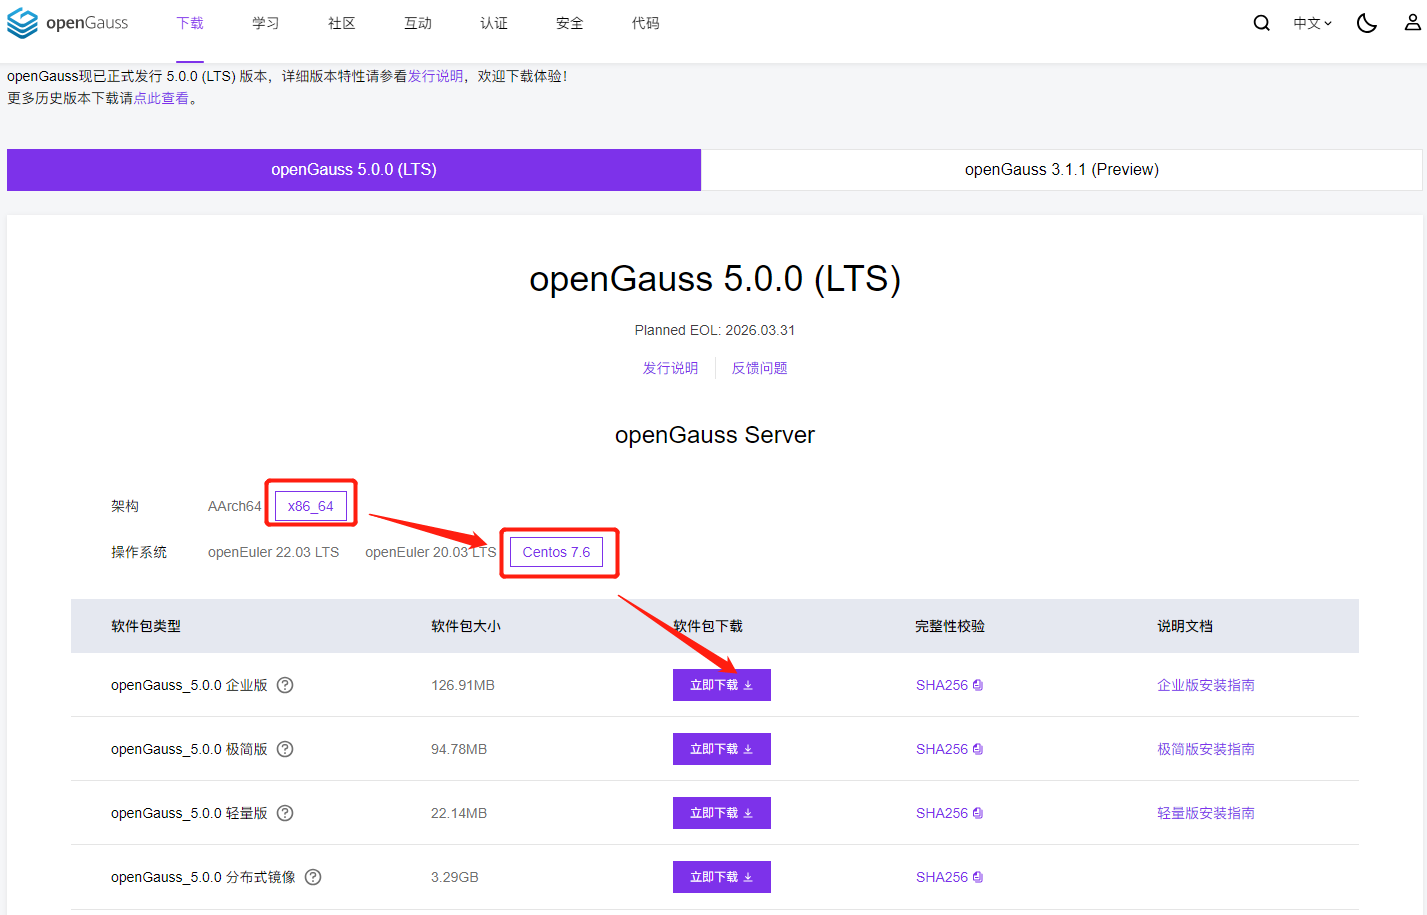Download the 轻量版 package
The width and height of the screenshot is (1427, 915).
[722, 813]
